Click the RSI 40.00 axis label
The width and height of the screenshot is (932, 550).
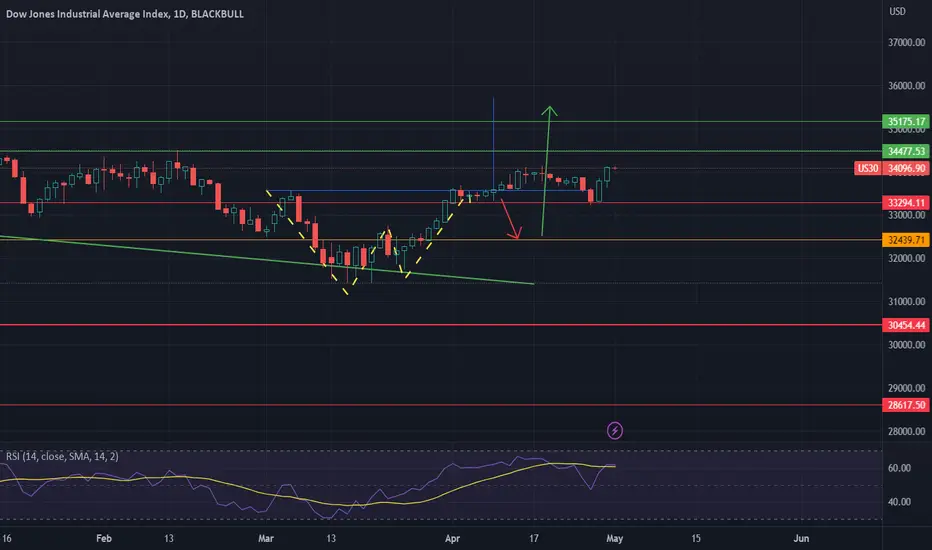(x=899, y=502)
